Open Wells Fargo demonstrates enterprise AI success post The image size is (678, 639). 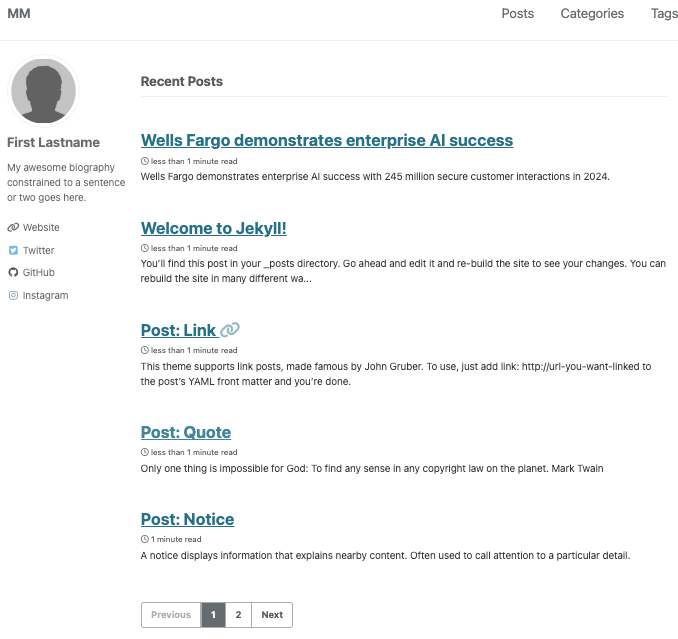tap(327, 141)
